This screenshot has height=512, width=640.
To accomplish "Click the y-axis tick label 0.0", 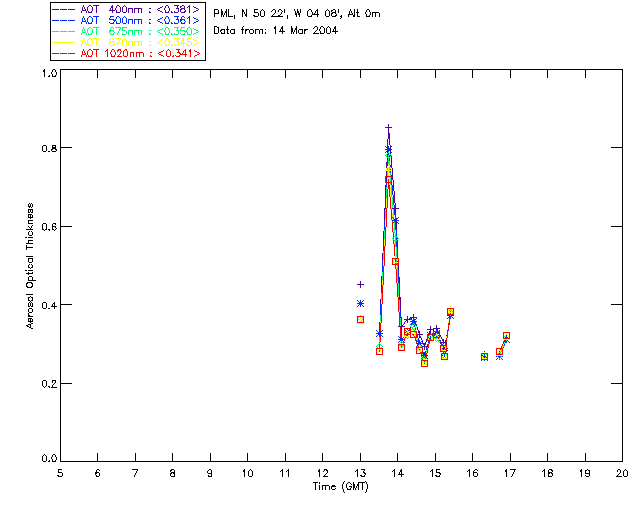I will (49, 459).
